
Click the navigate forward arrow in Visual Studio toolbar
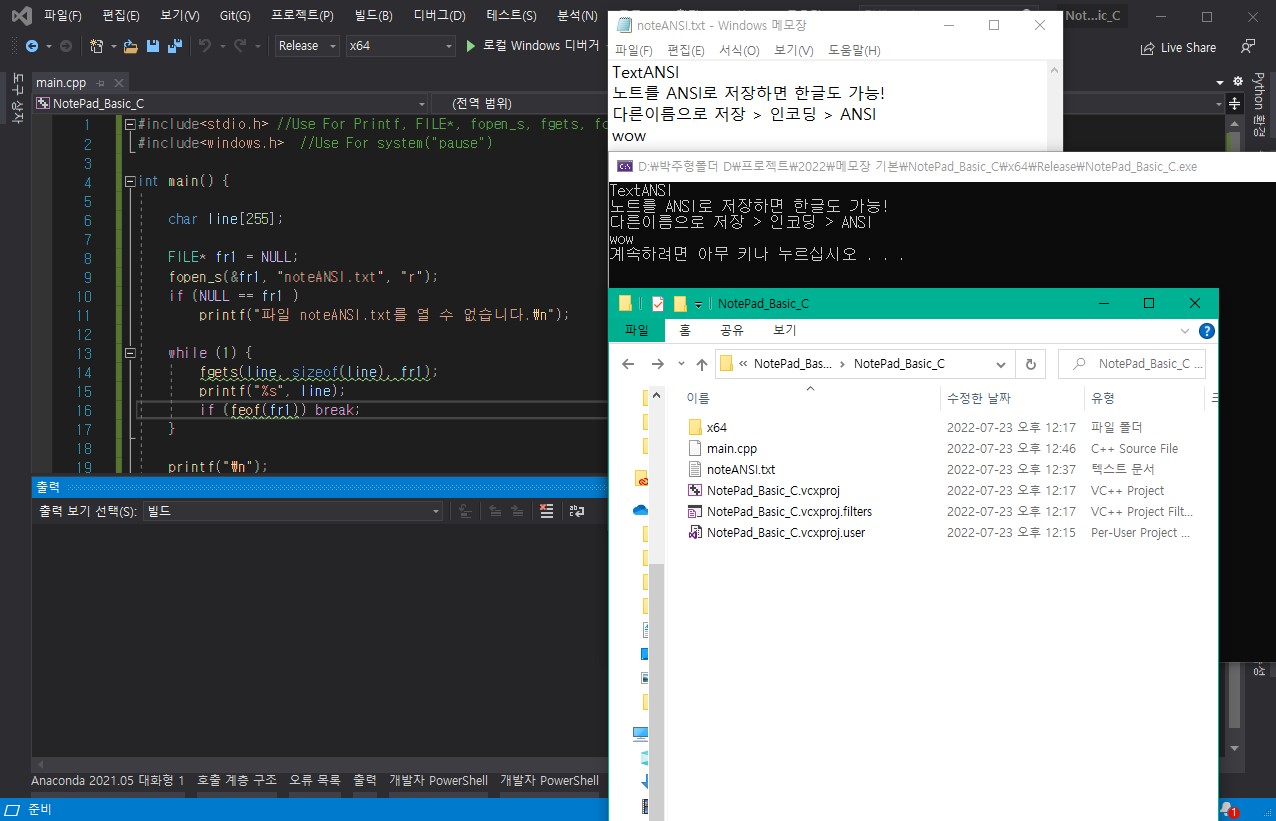tap(65, 46)
